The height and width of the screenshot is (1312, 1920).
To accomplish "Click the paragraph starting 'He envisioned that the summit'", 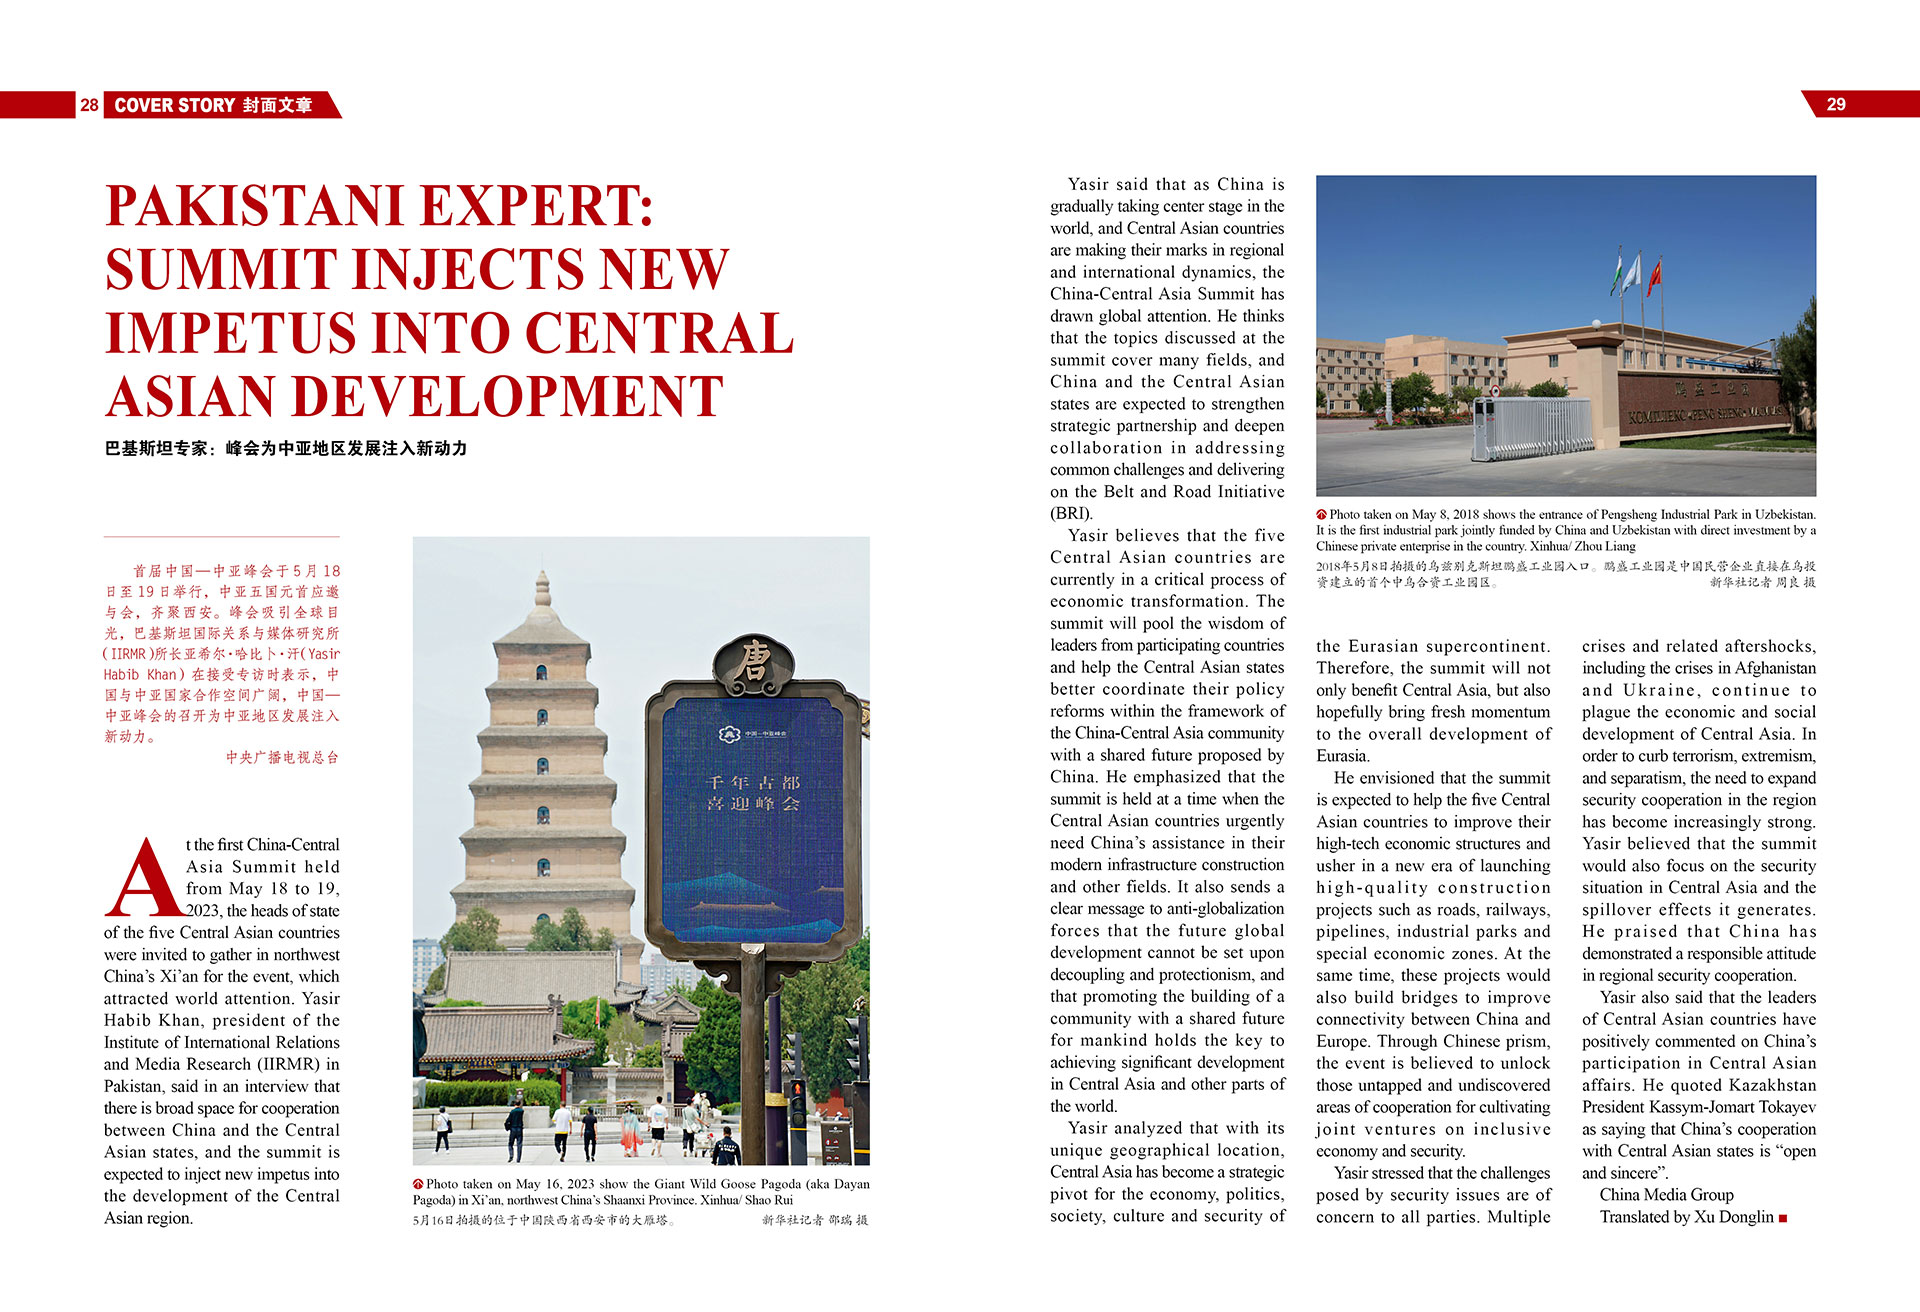I will click(x=1433, y=964).
